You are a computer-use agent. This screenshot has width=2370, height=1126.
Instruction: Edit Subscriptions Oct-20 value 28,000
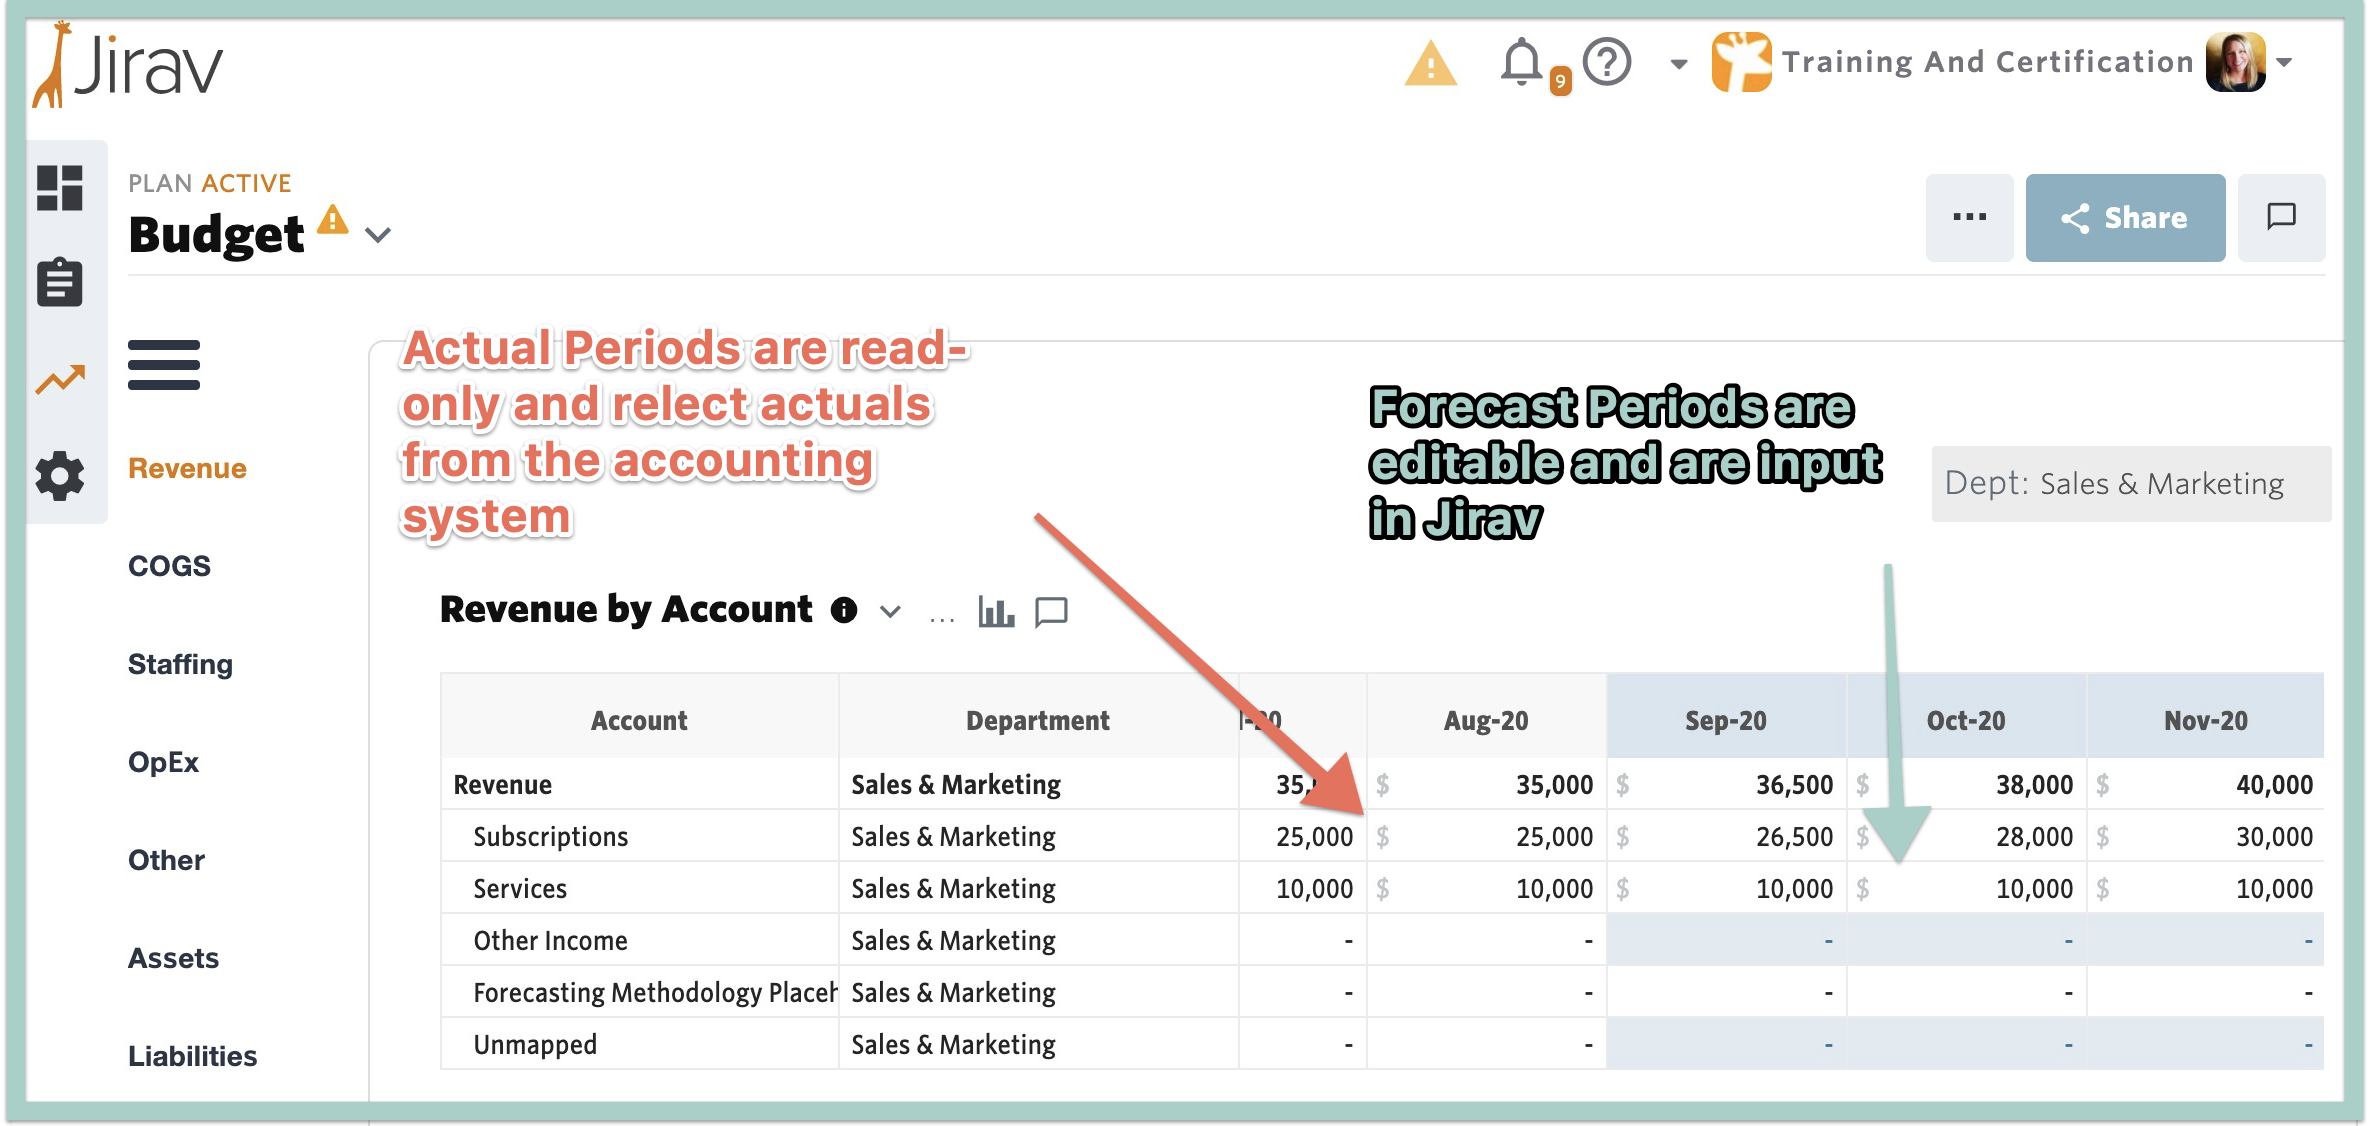[x=1966, y=837]
